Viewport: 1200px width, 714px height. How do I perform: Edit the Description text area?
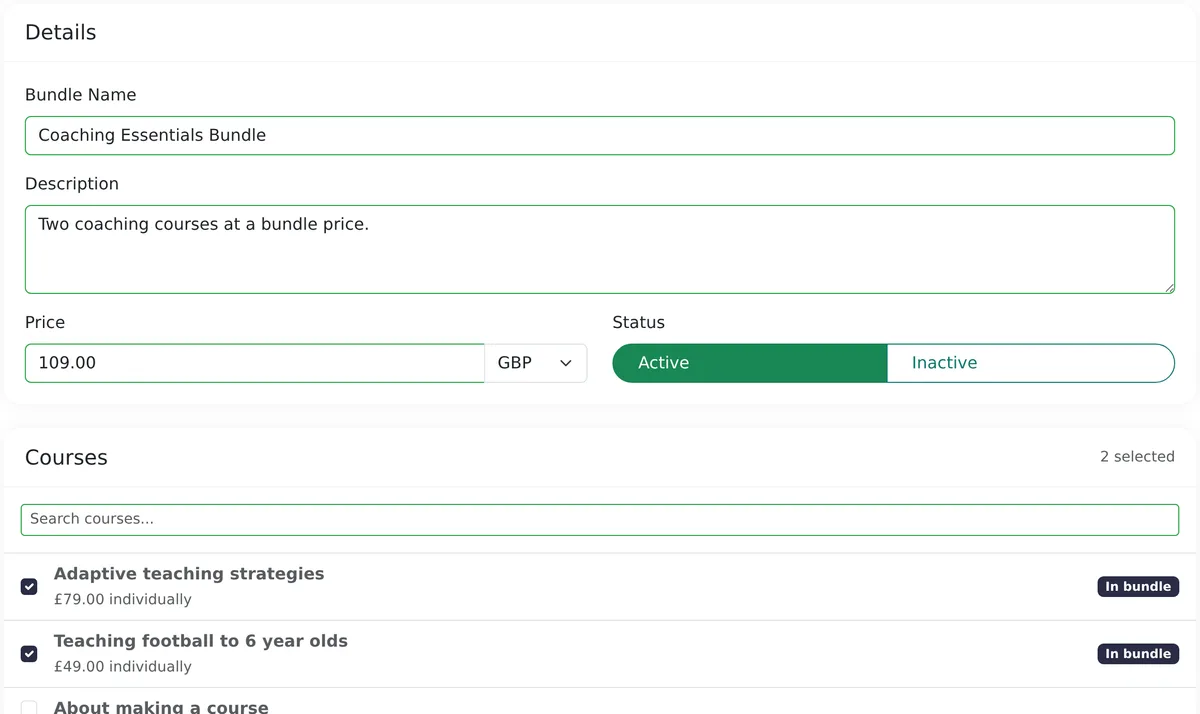(600, 250)
